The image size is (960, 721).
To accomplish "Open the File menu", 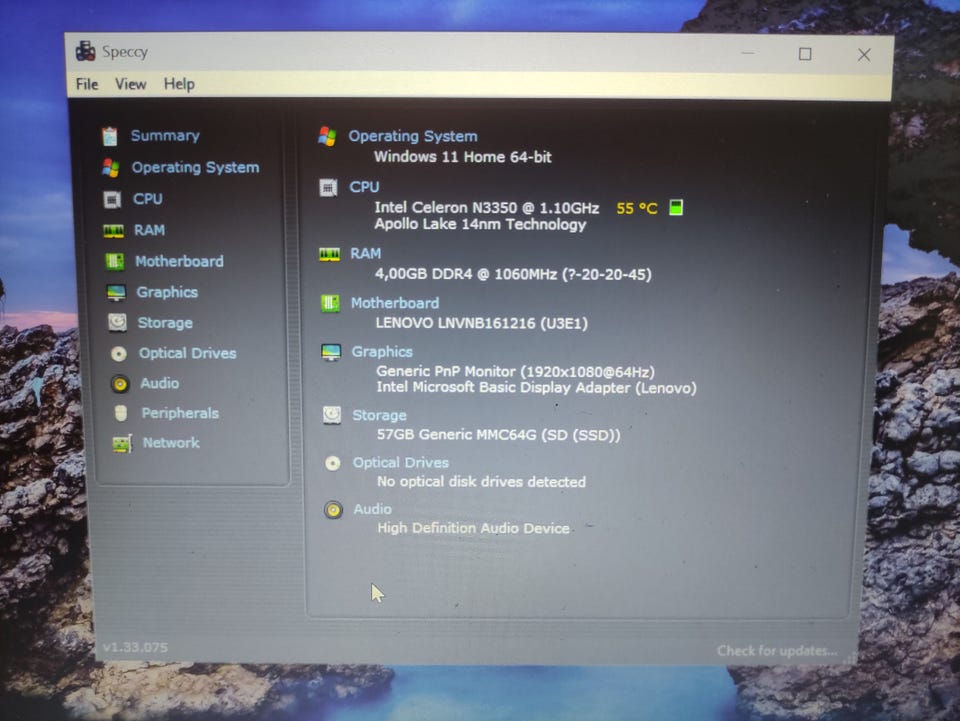I will point(87,84).
